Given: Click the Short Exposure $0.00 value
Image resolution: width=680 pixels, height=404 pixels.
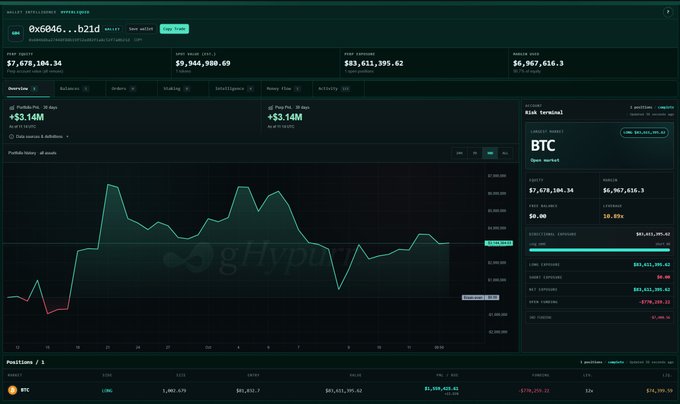Looking at the screenshot, I should pyautogui.click(x=664, y=277).
